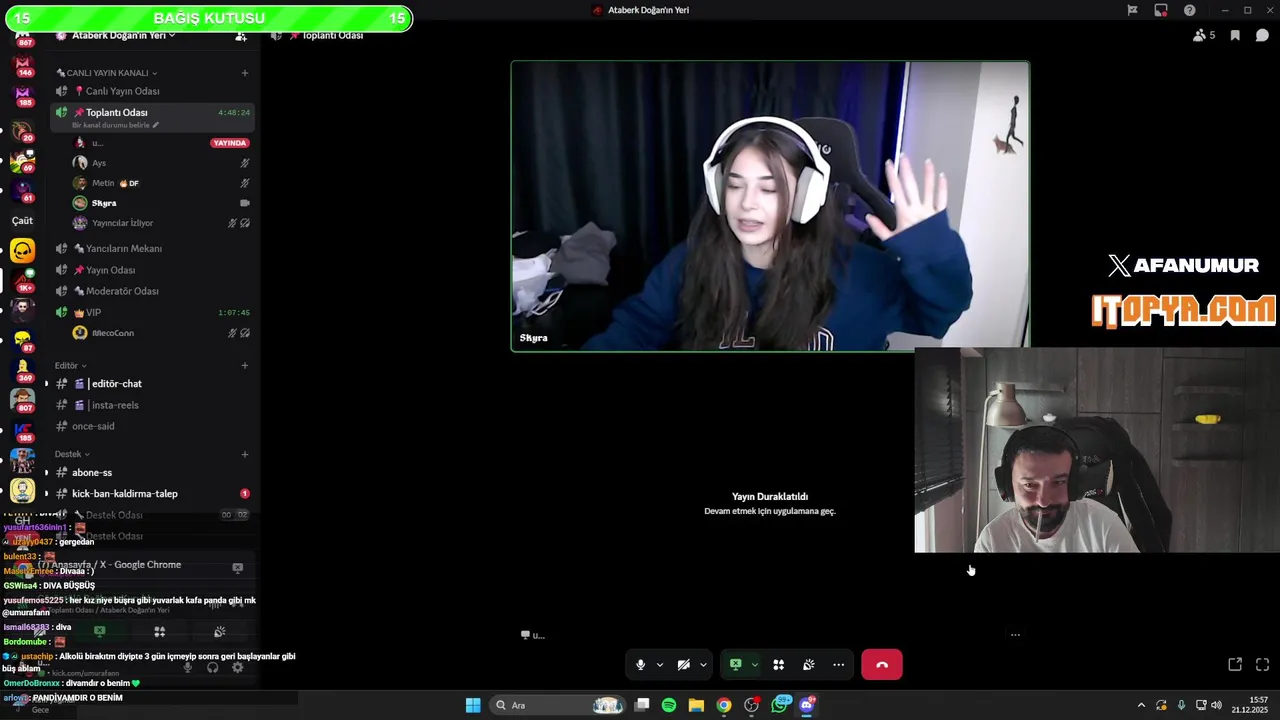Open the insta-reels text channel
The image size is (1280, 720).
[152, 405]
